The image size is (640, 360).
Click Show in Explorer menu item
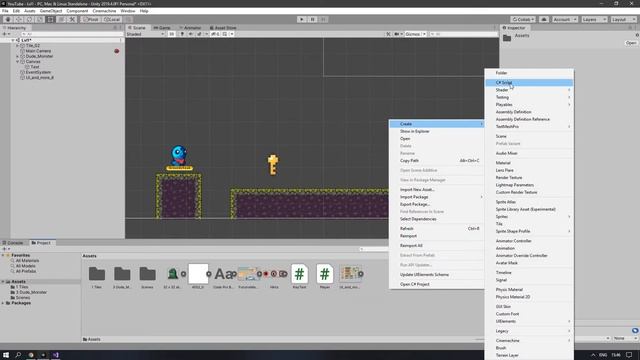(x=437, y=131)
